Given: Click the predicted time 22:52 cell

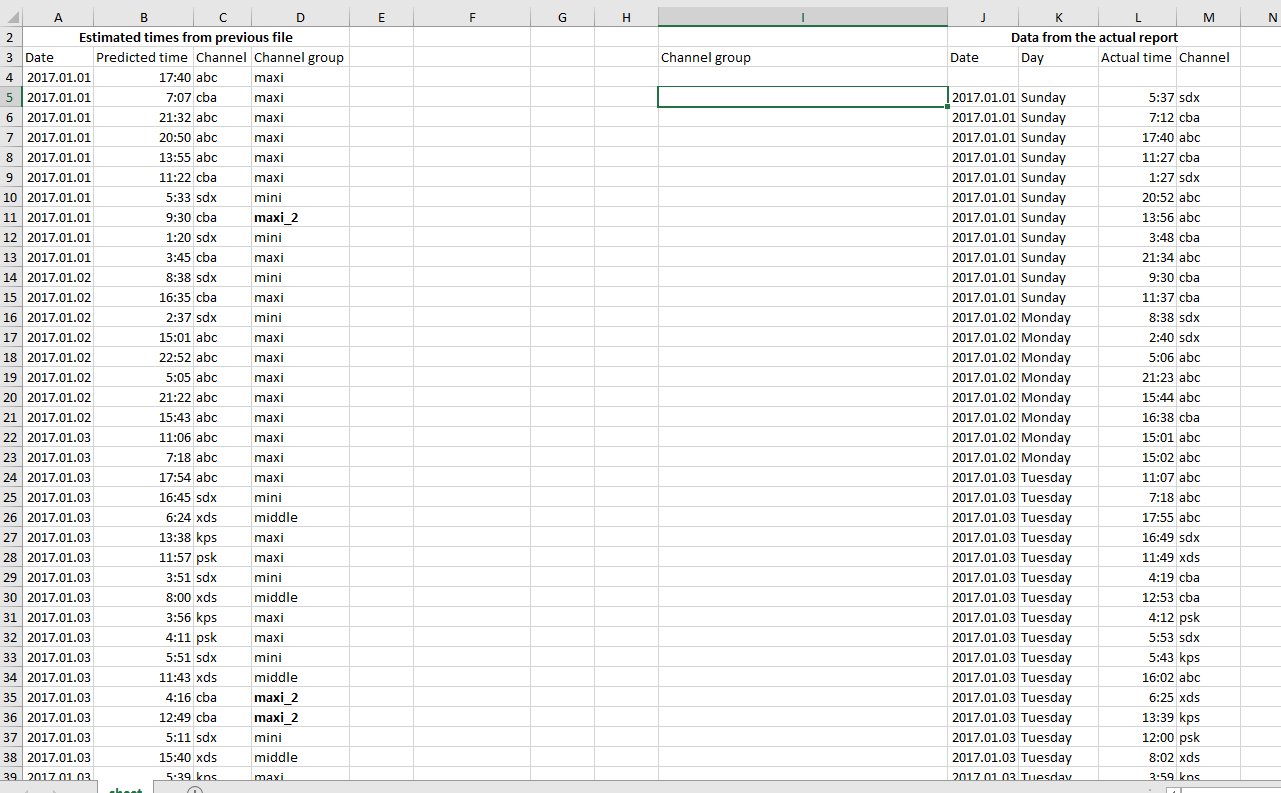Looking at the screenshot, I should (x=144, y=357).
